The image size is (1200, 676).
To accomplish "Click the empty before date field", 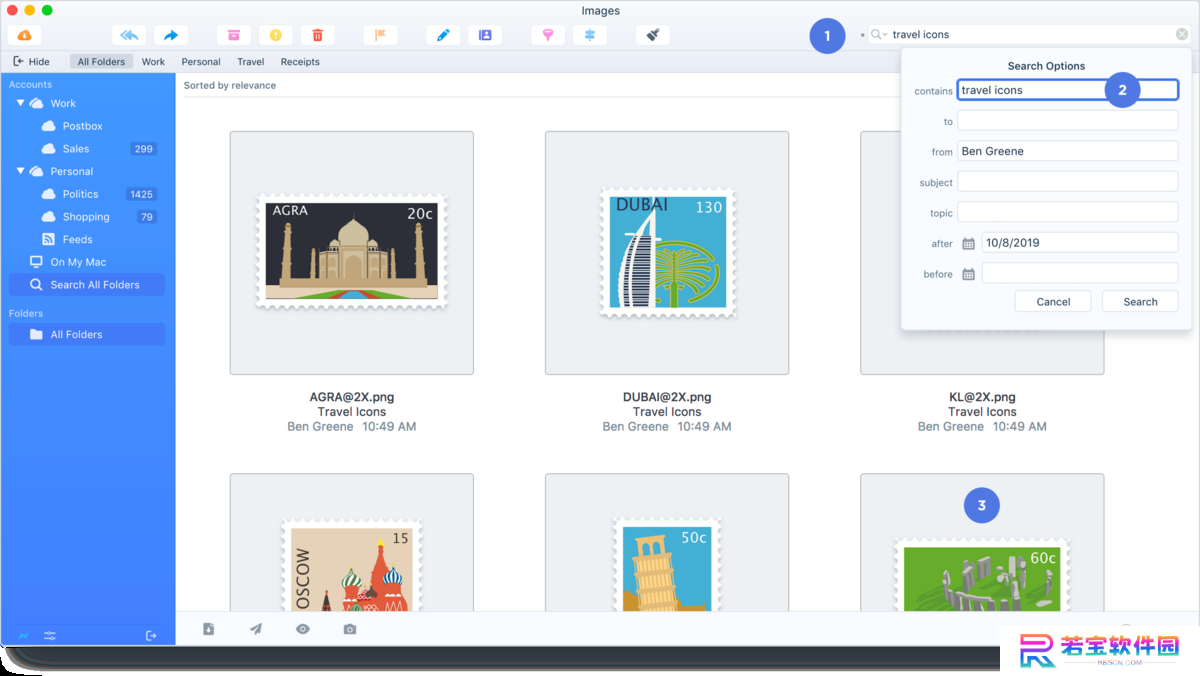I will (x=1080, y=273).
